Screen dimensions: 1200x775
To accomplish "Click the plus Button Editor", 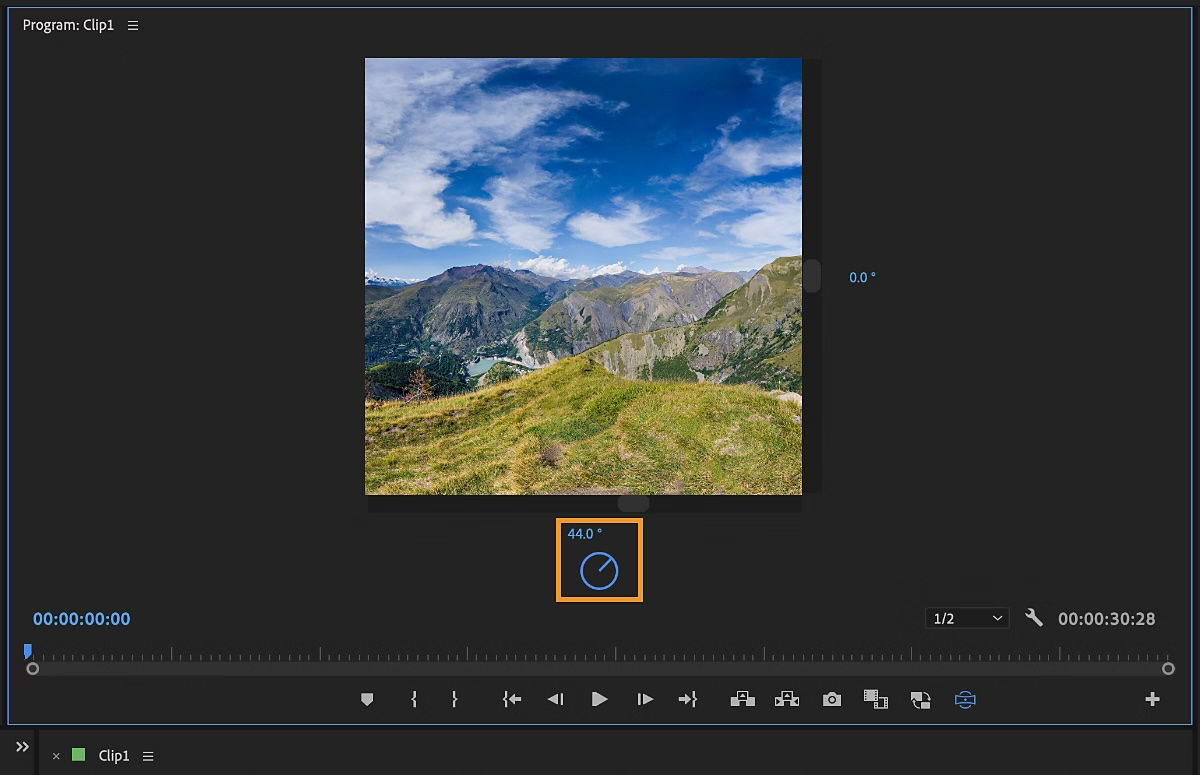I will coord(1152,699).
